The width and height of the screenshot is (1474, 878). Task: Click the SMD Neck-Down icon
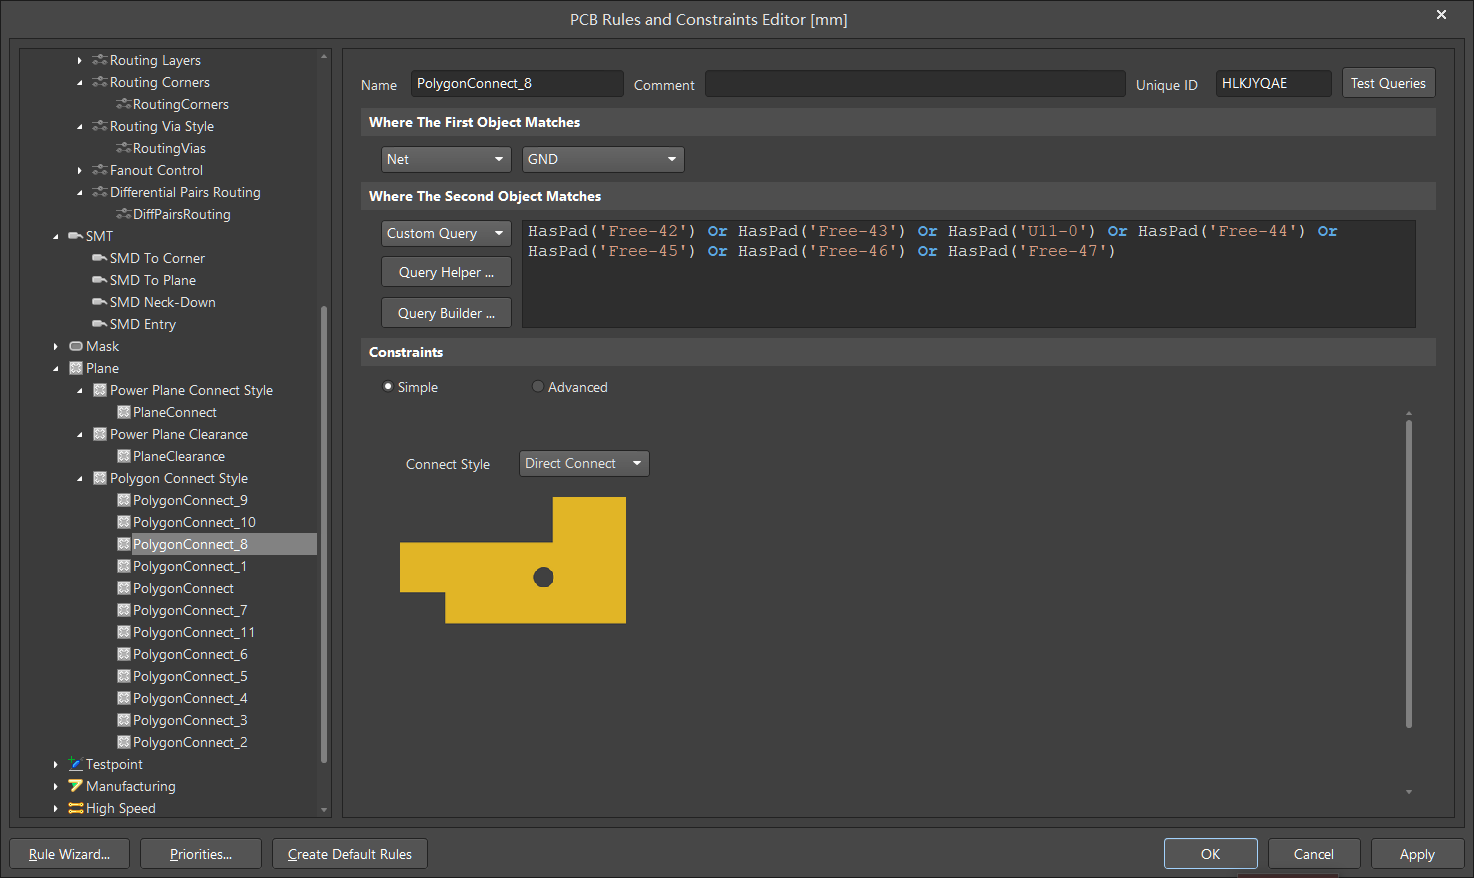tap(100, 302)
